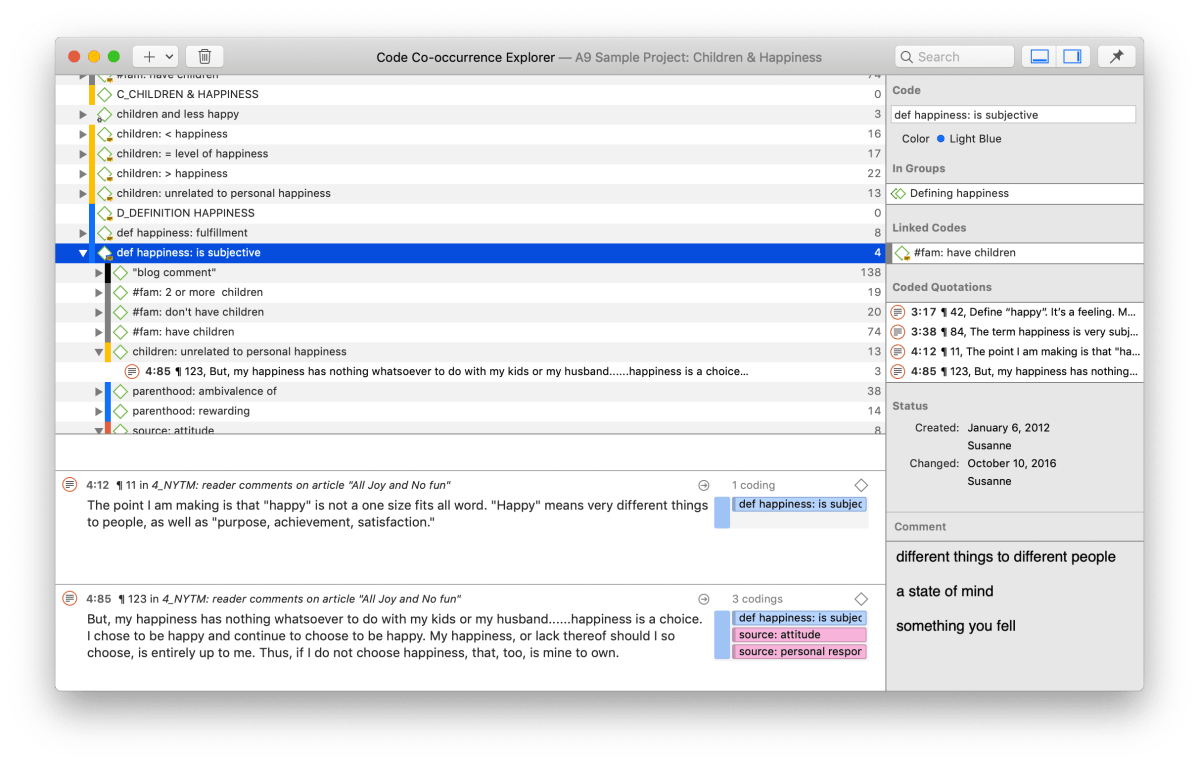The height and width of the screenshot is (764, 1199).
Task: Toggle the right inspector pane button
Action: click(1072, 57)
